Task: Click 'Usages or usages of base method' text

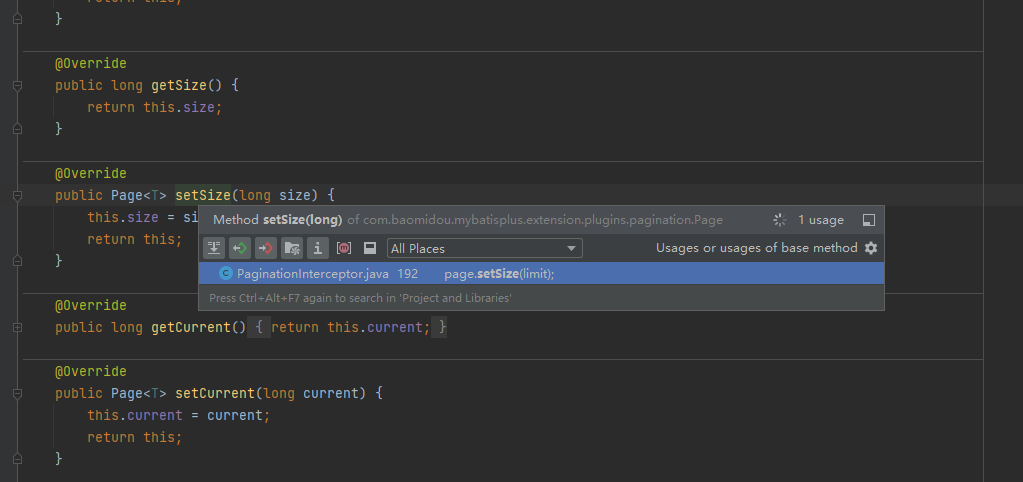Action: pos(757,248)
